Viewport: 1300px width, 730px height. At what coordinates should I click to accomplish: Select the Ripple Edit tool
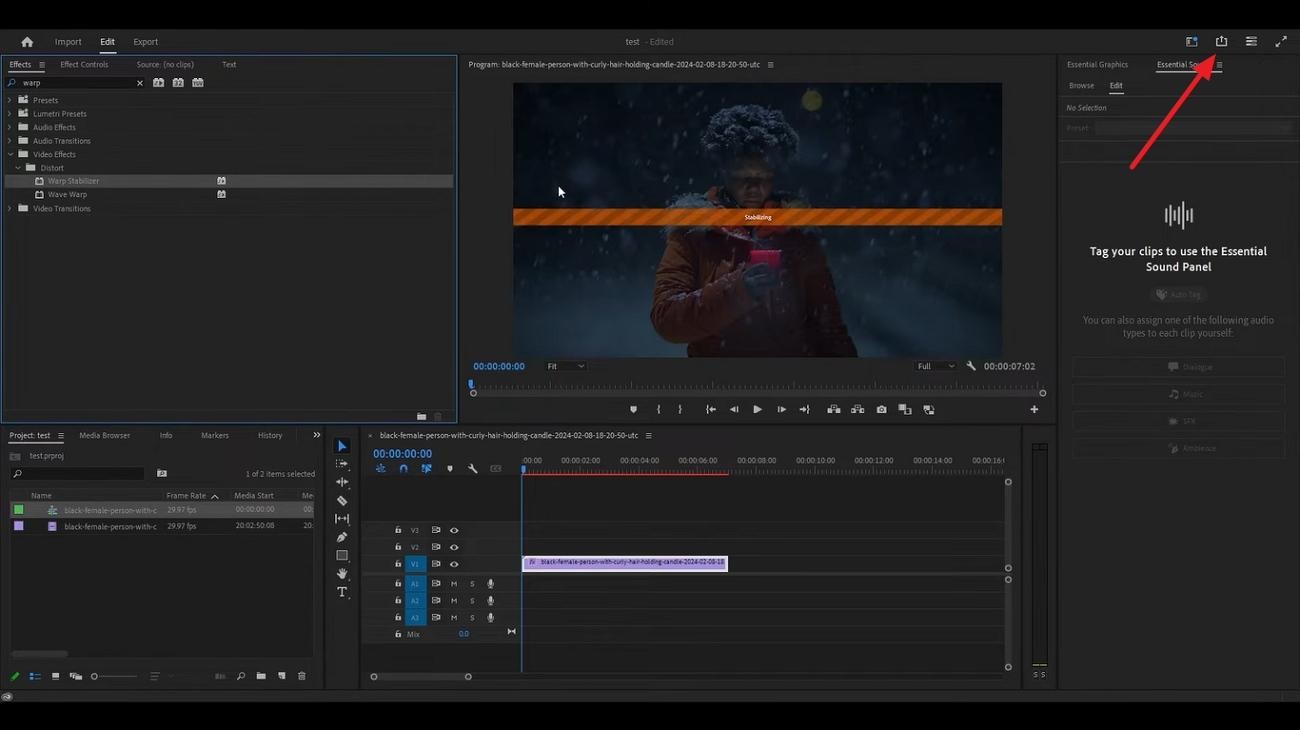tap(342, 482)
